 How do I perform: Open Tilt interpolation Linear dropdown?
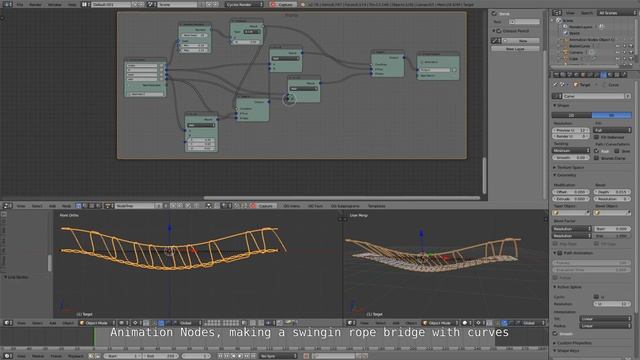click(606, 319)
